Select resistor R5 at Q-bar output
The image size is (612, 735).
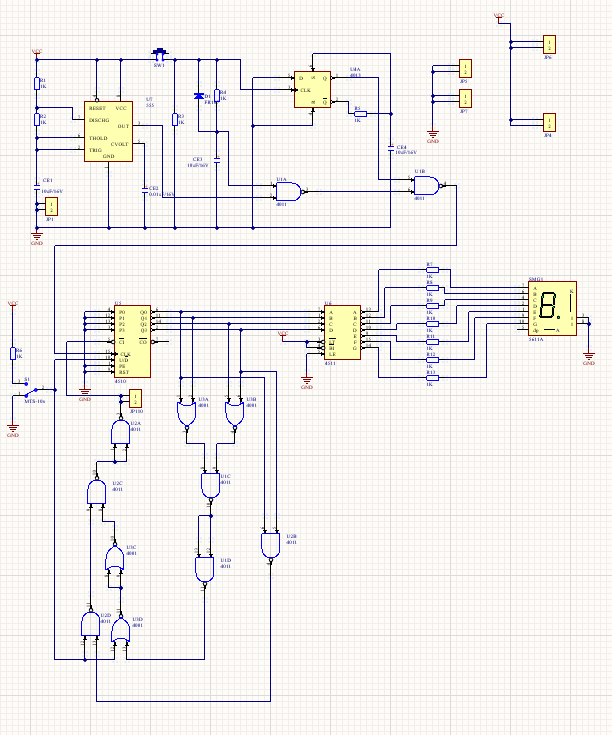coord(360,114)
